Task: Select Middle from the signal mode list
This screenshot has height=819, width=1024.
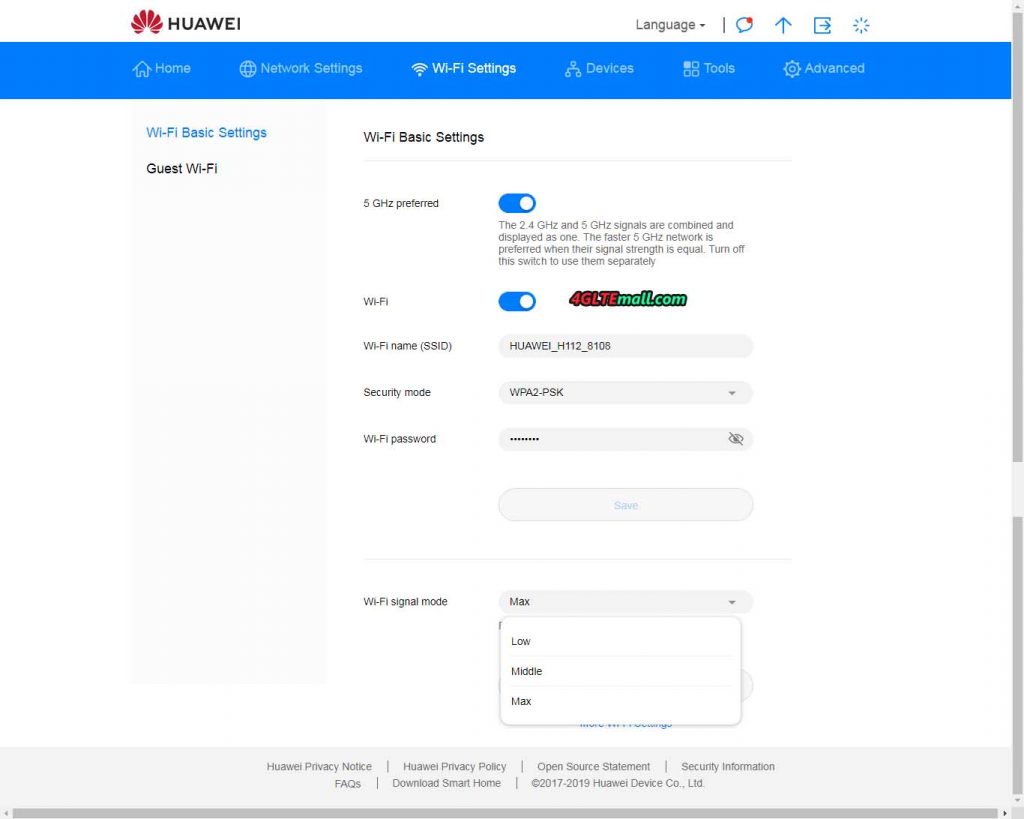Action: click(526, 671)
